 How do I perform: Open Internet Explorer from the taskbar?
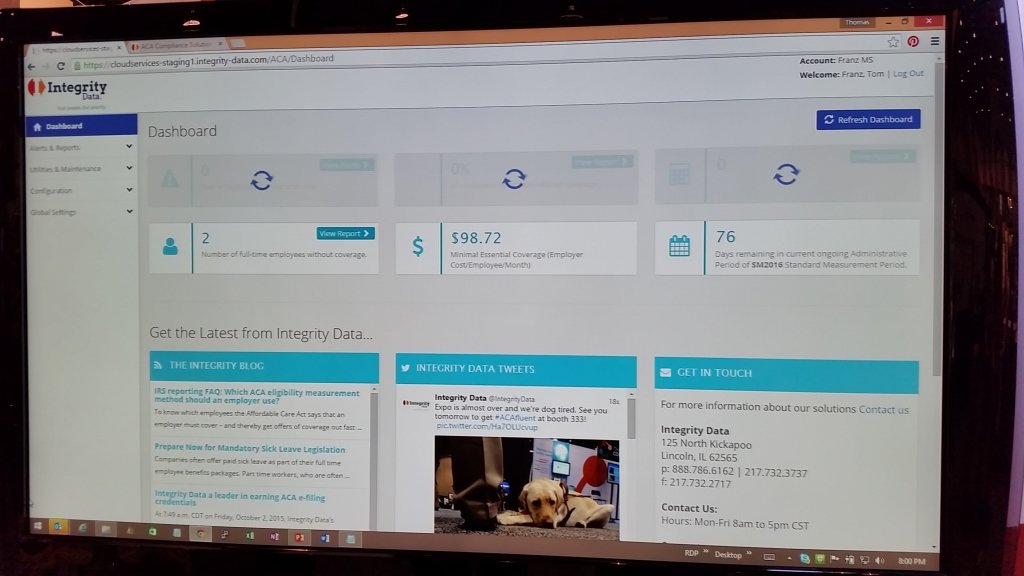[x=83, y=528]
